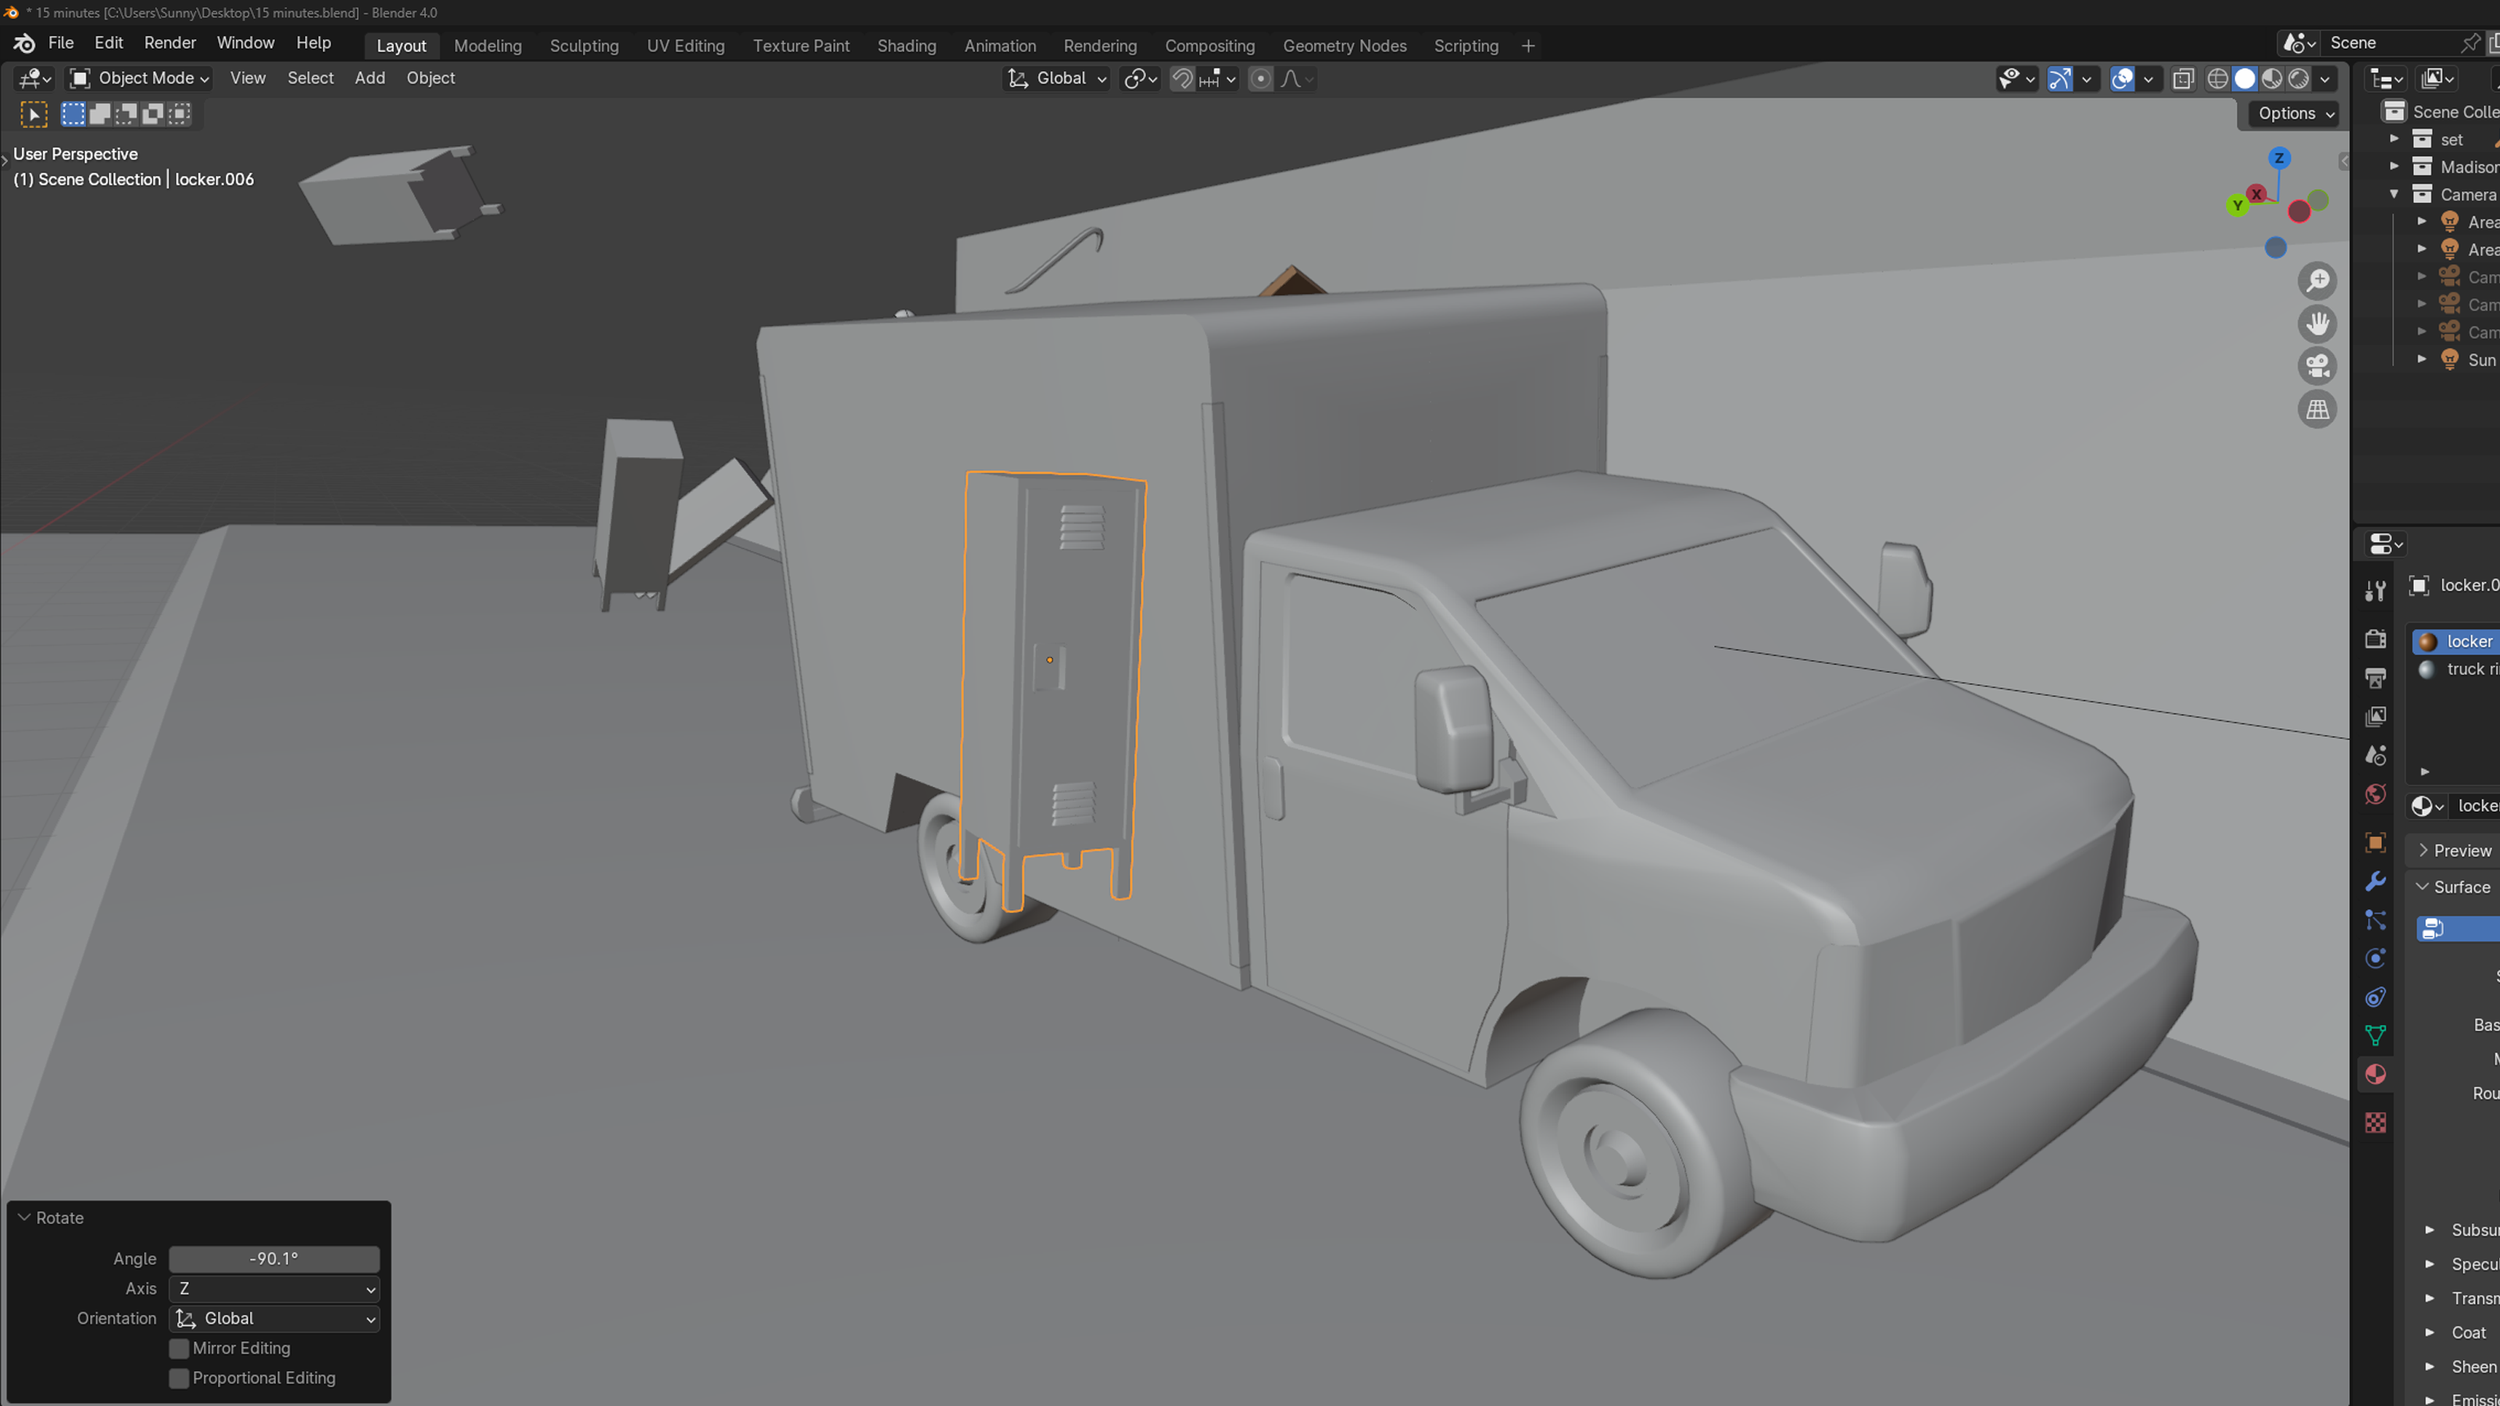Open the Axis Z dropdown
The width and height of the screenshot is (2500, 1406).
[x=274, y=1289]
